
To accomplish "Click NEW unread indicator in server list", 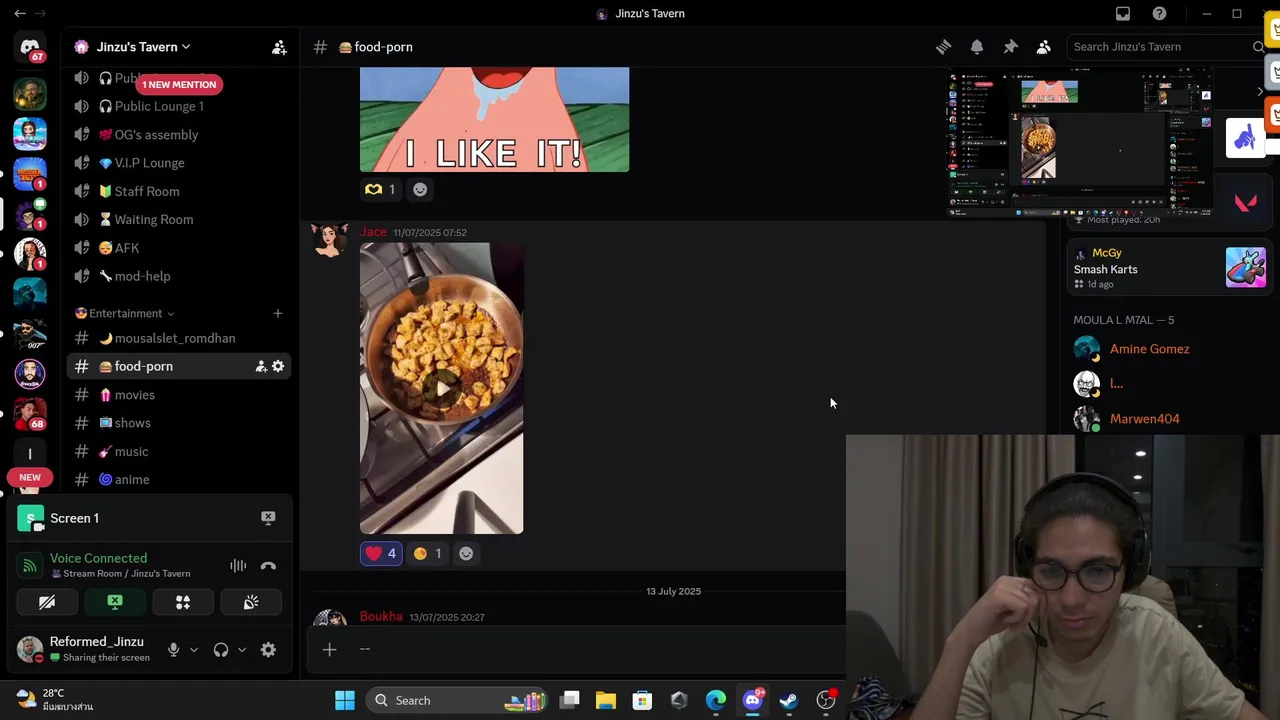I will click(x=30, y=477).
